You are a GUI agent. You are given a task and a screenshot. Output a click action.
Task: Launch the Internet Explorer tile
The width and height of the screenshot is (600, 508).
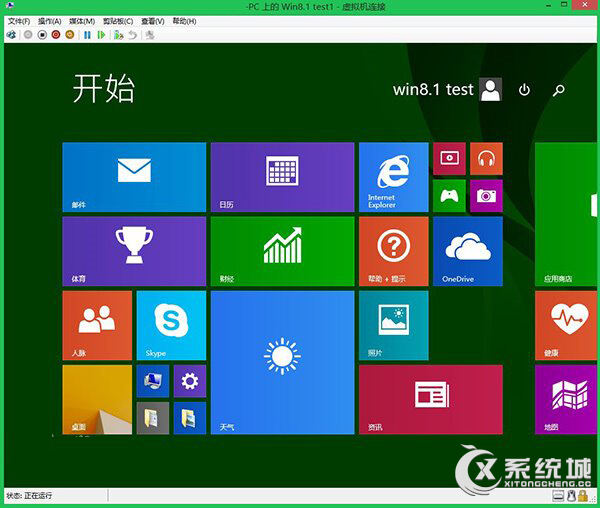[x=394, y=177]
